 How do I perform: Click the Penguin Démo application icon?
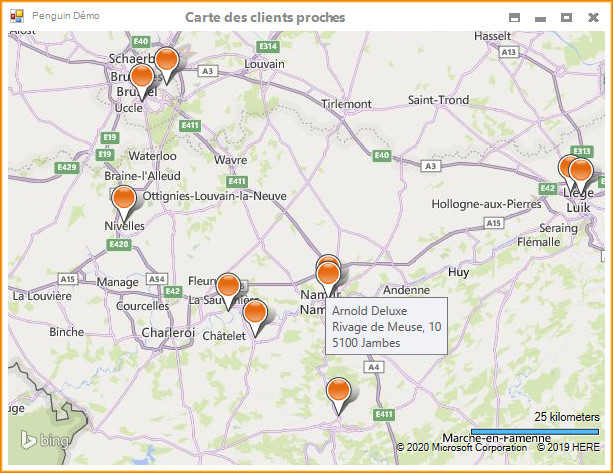16,17
